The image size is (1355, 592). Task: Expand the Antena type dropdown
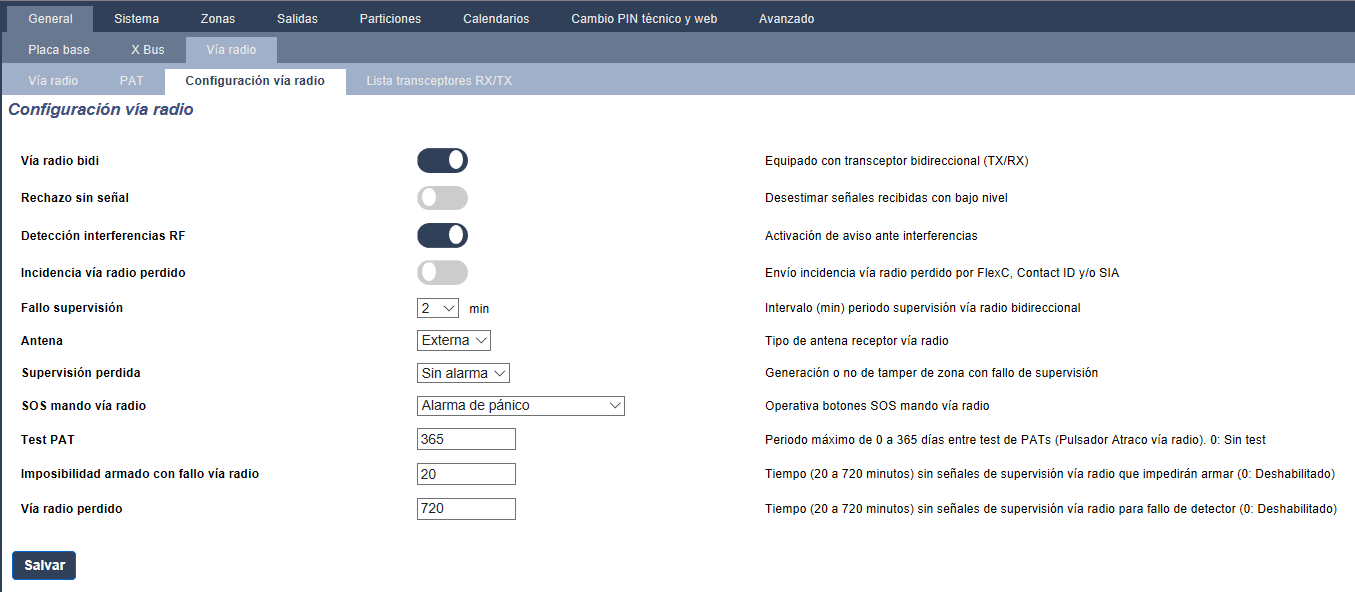pos(454,341)
